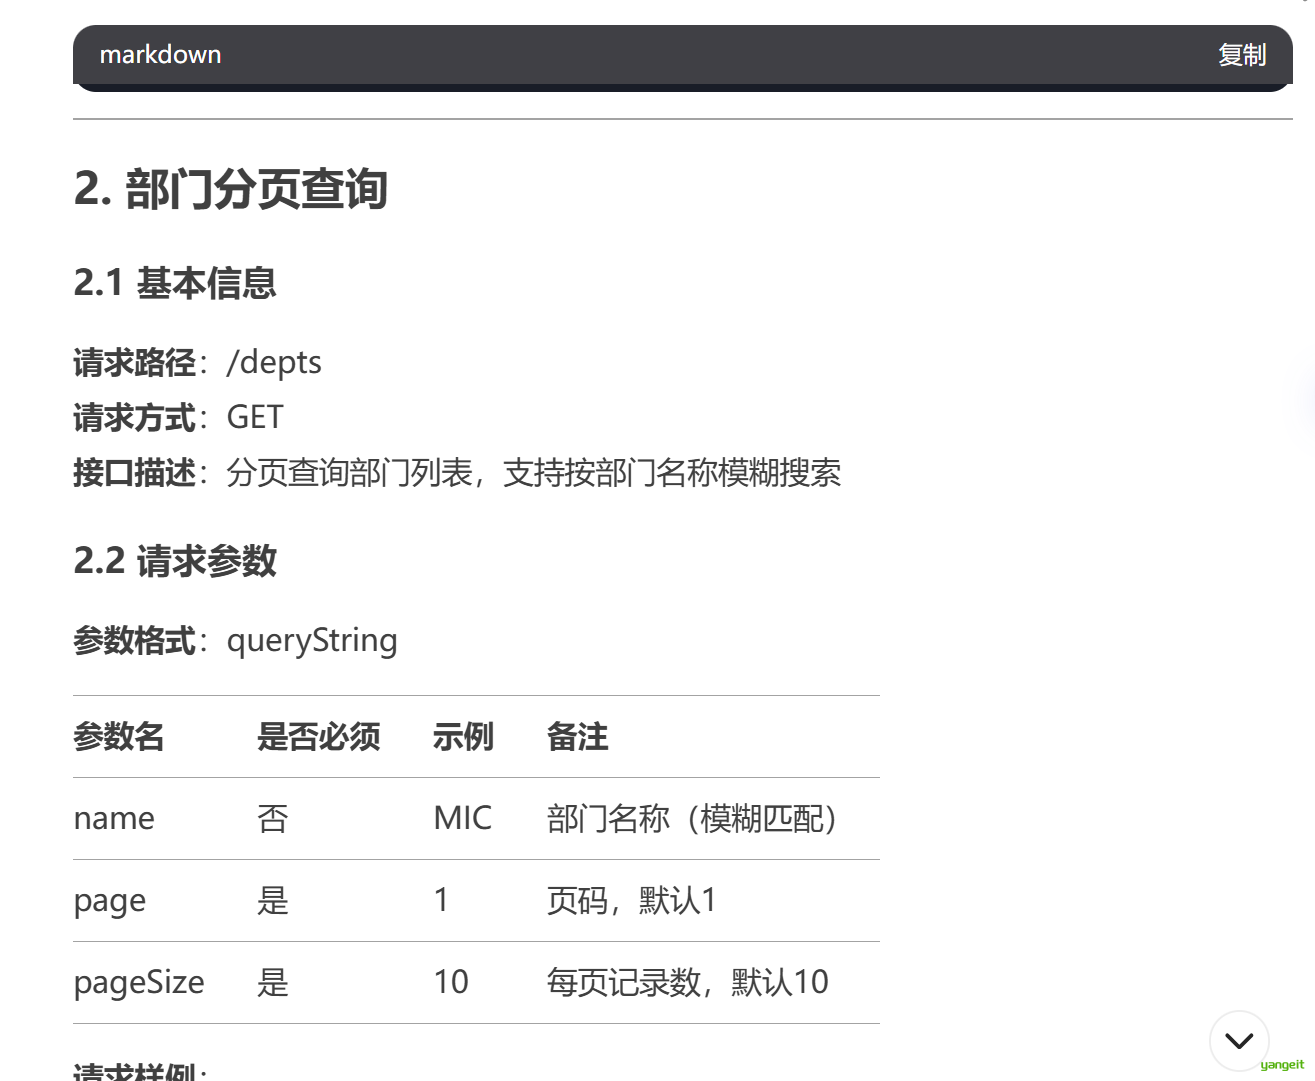Screen dimensions: 1315x1081
Task: Select the request path '/depts'
Action: click(274, 362)
